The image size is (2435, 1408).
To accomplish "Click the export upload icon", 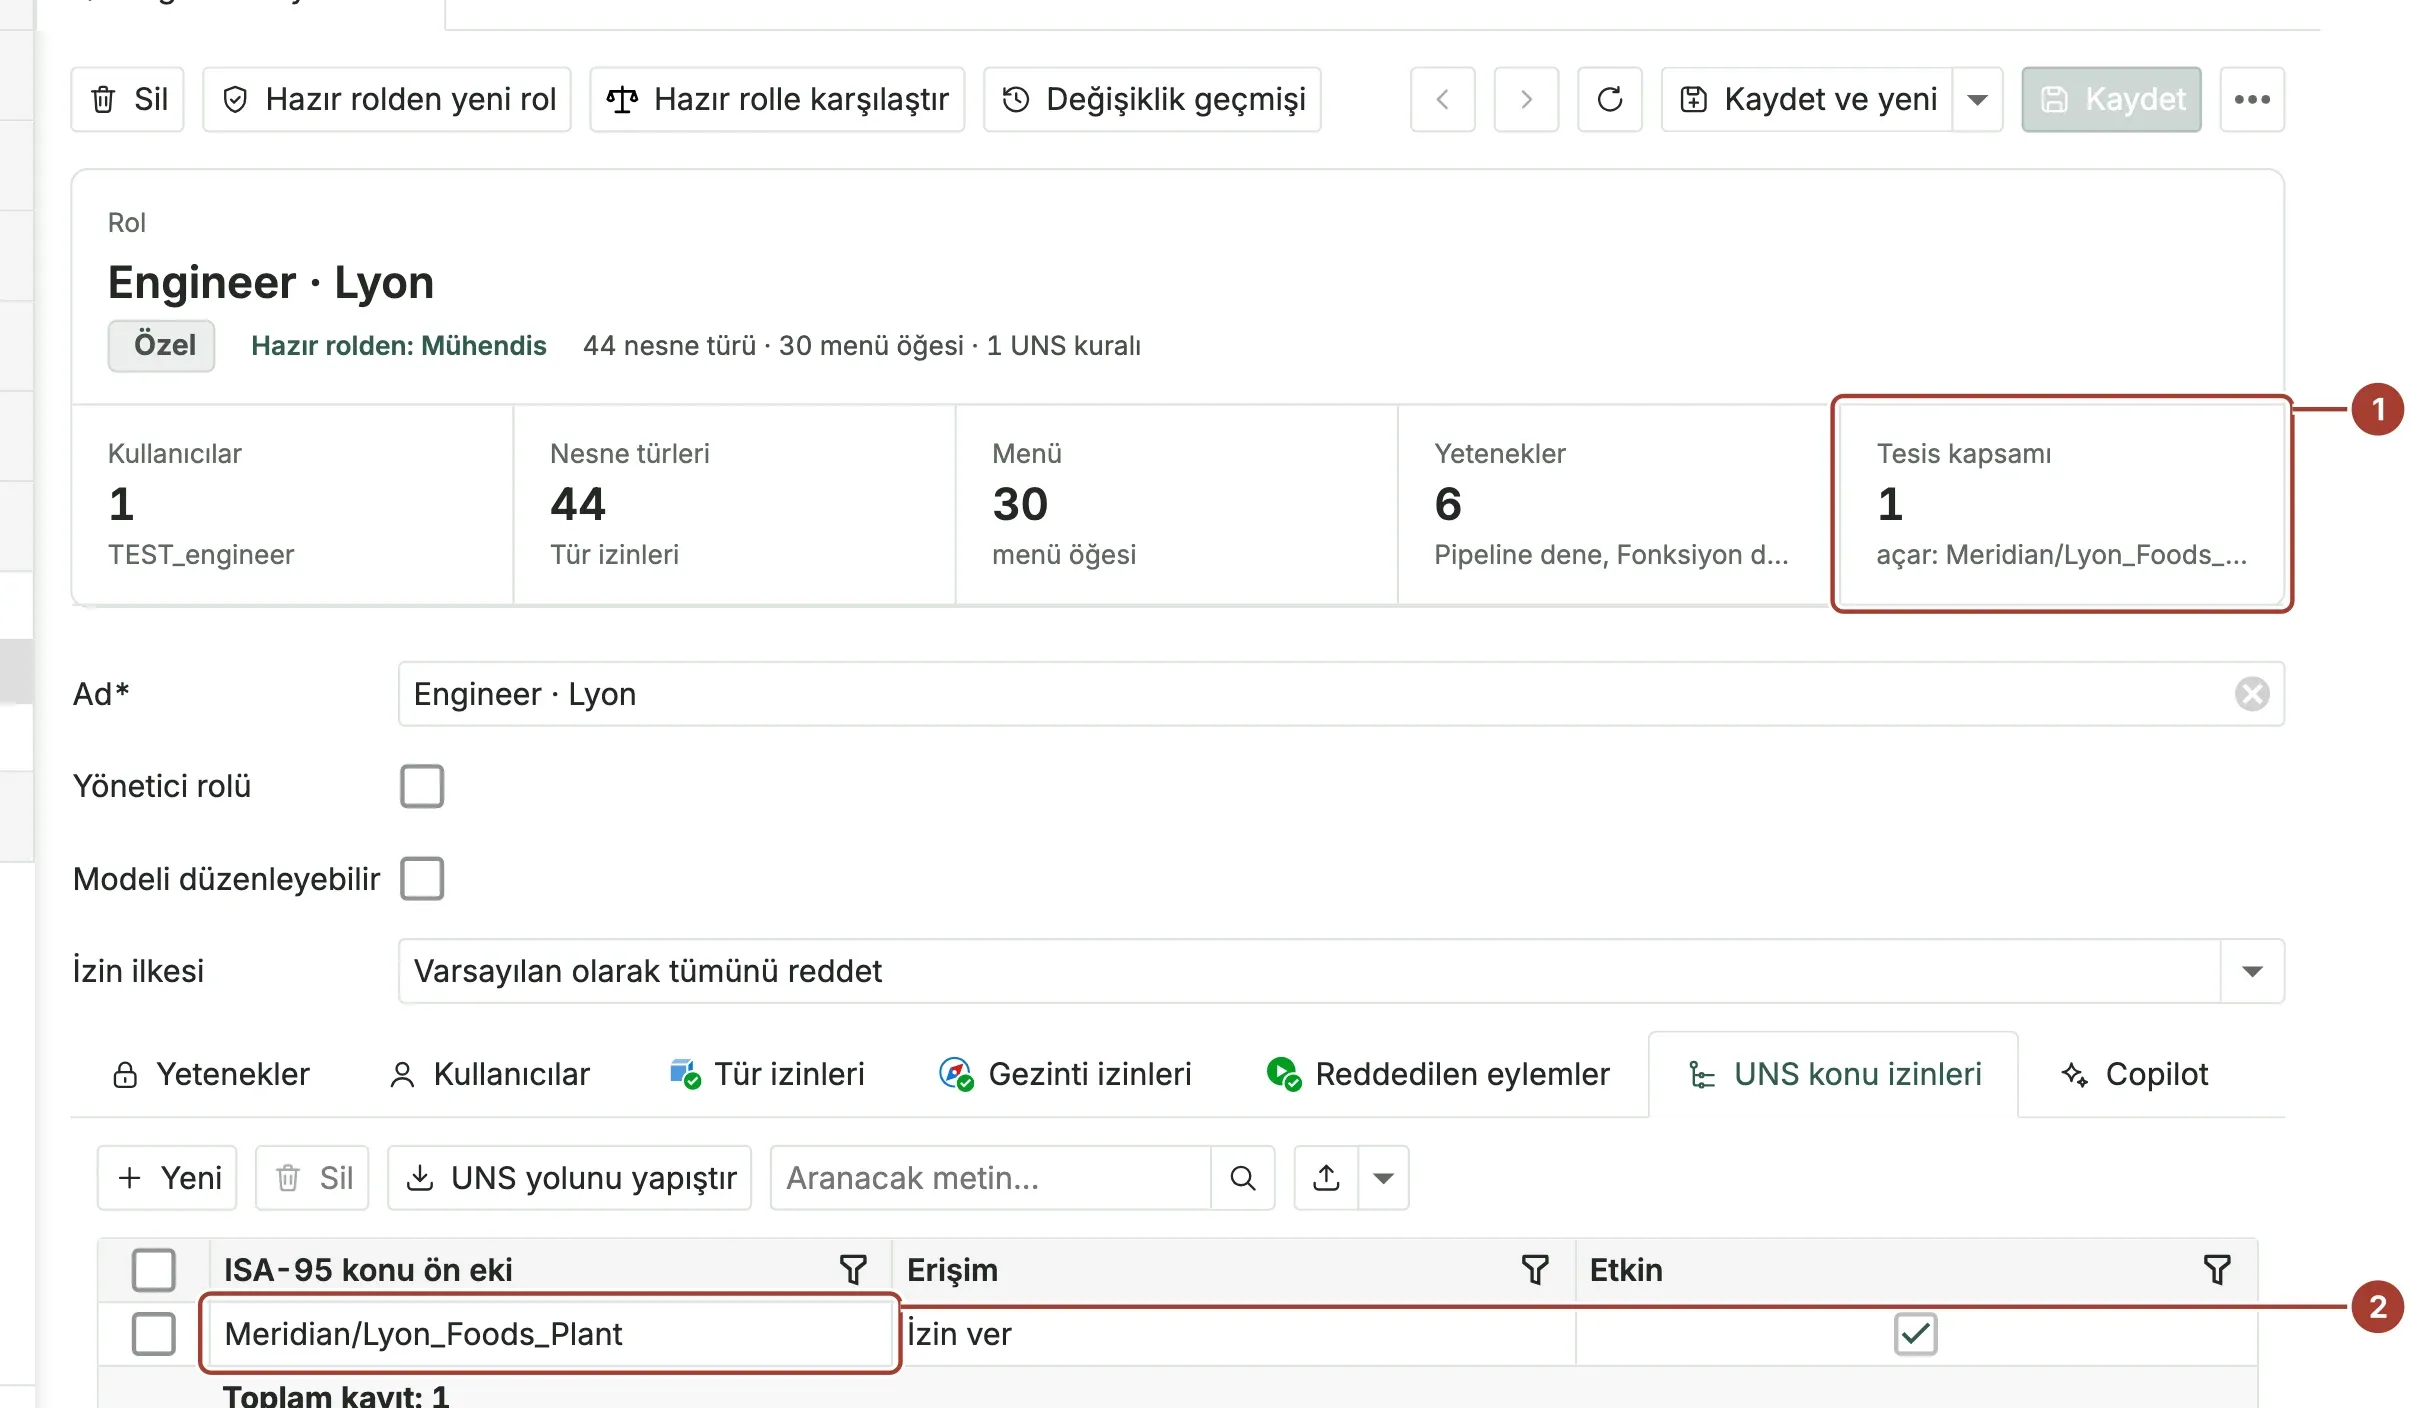I will [1327, 1178].
